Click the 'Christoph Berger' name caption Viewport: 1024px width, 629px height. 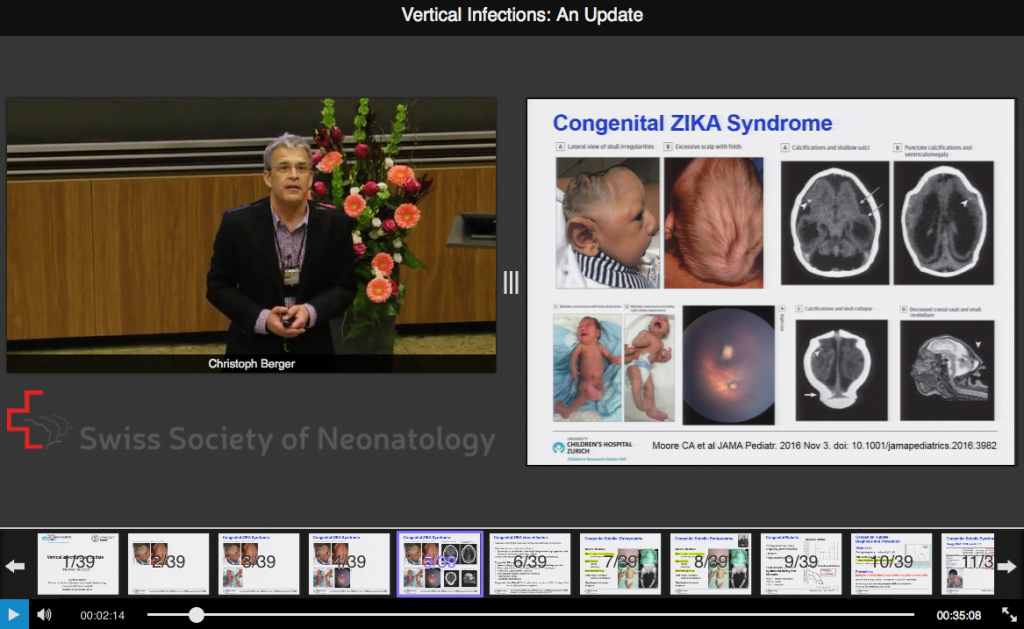pos(251,364)
